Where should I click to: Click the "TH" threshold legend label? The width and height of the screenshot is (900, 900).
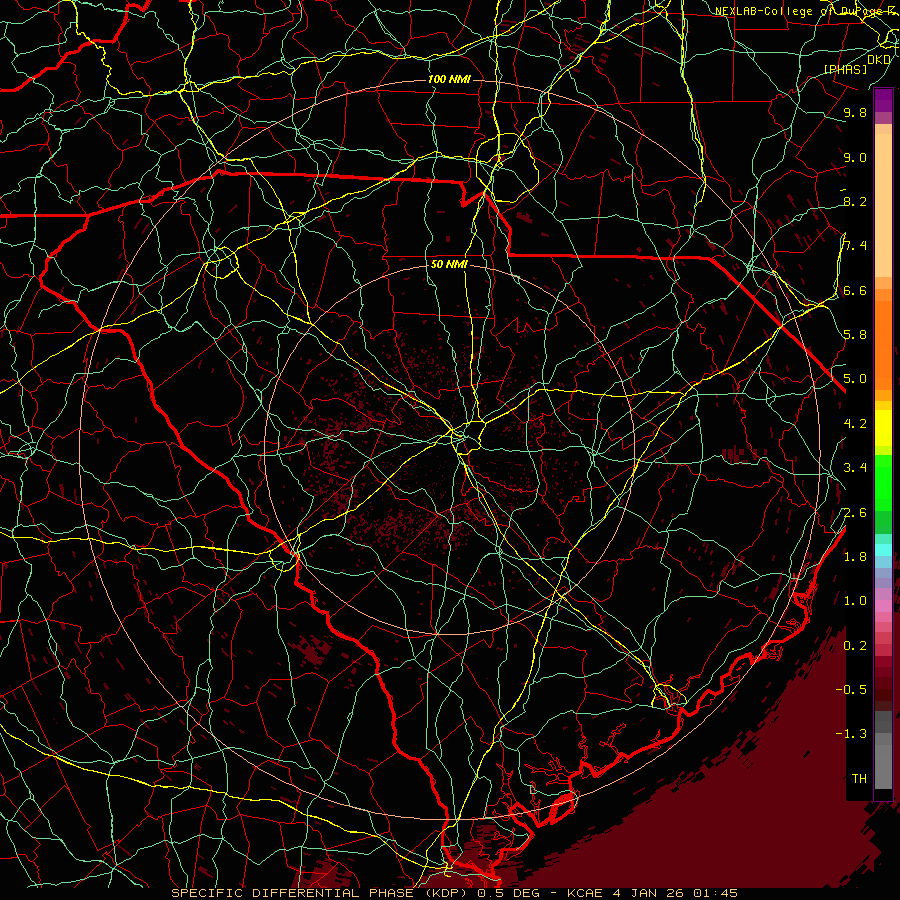point(859,779)
